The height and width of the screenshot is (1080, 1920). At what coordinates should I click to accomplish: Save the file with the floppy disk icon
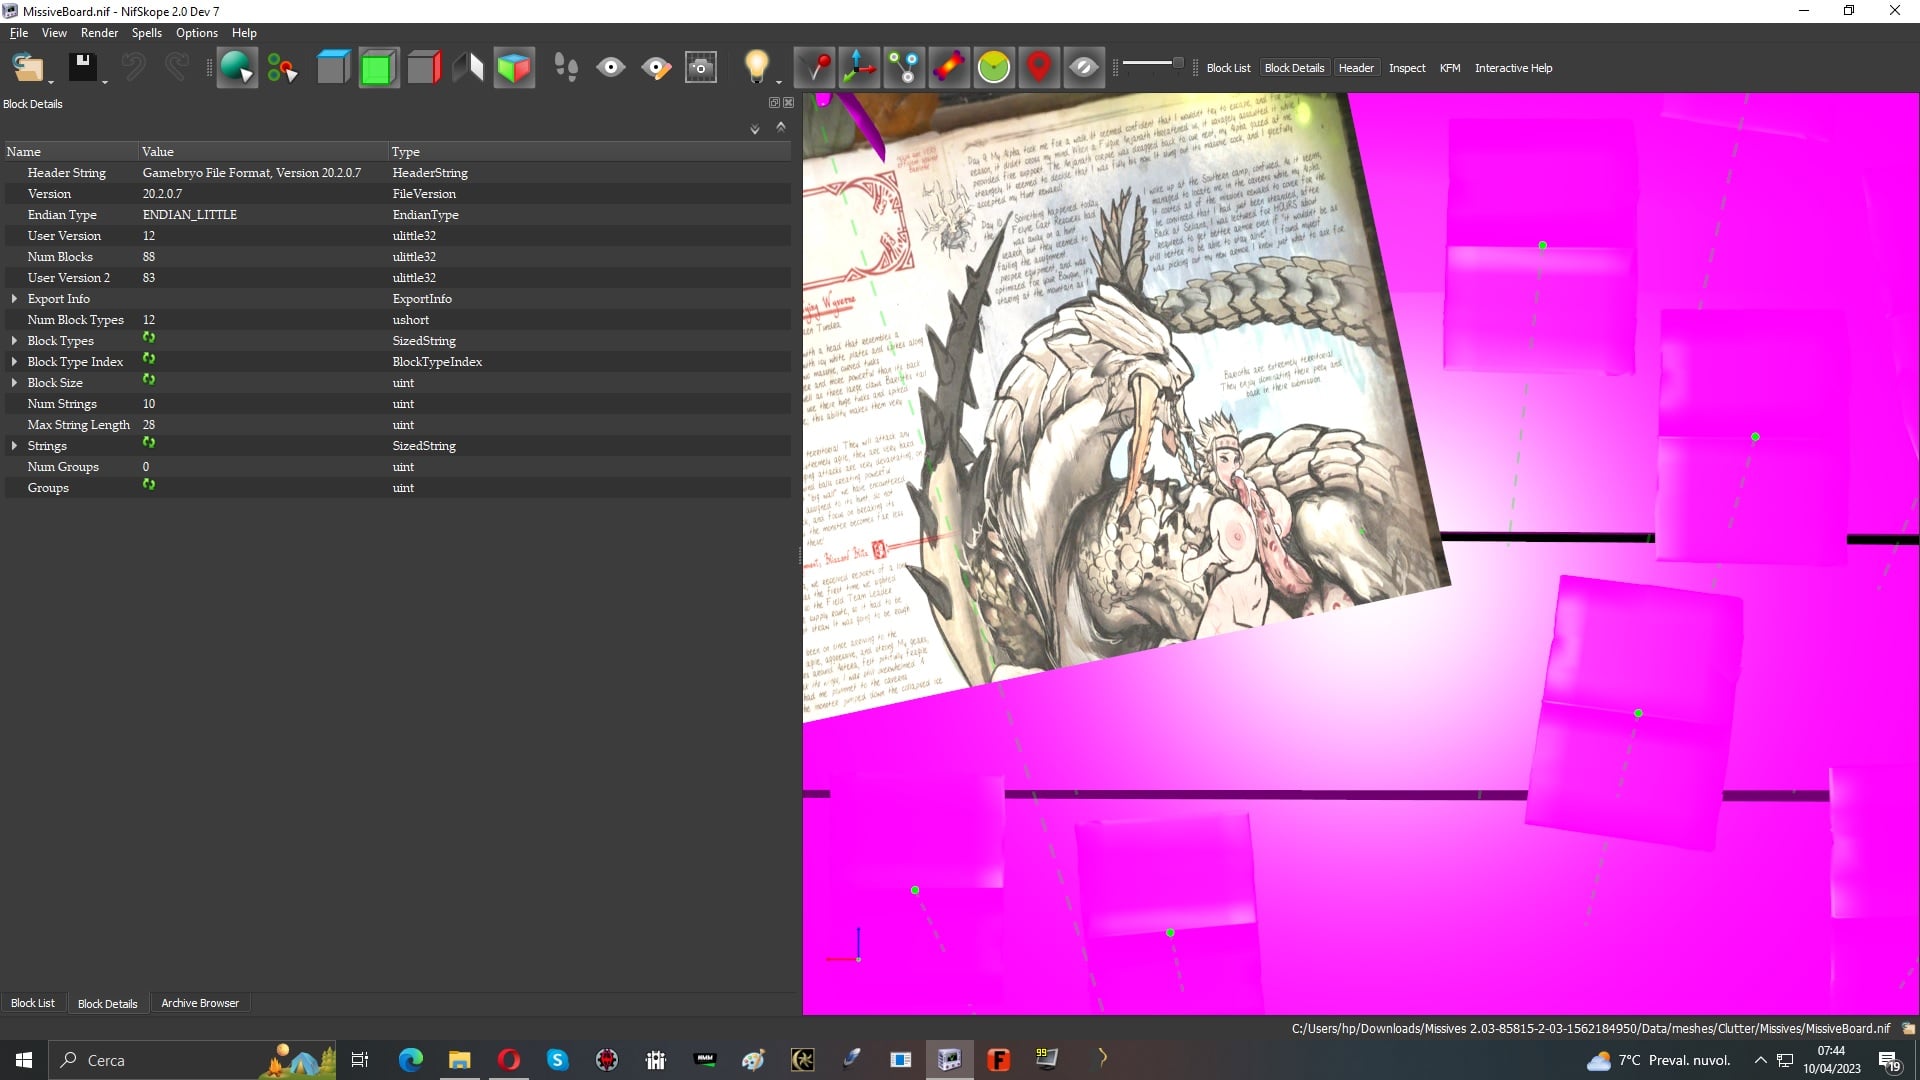pyautogui.click(x=82, y=68)
